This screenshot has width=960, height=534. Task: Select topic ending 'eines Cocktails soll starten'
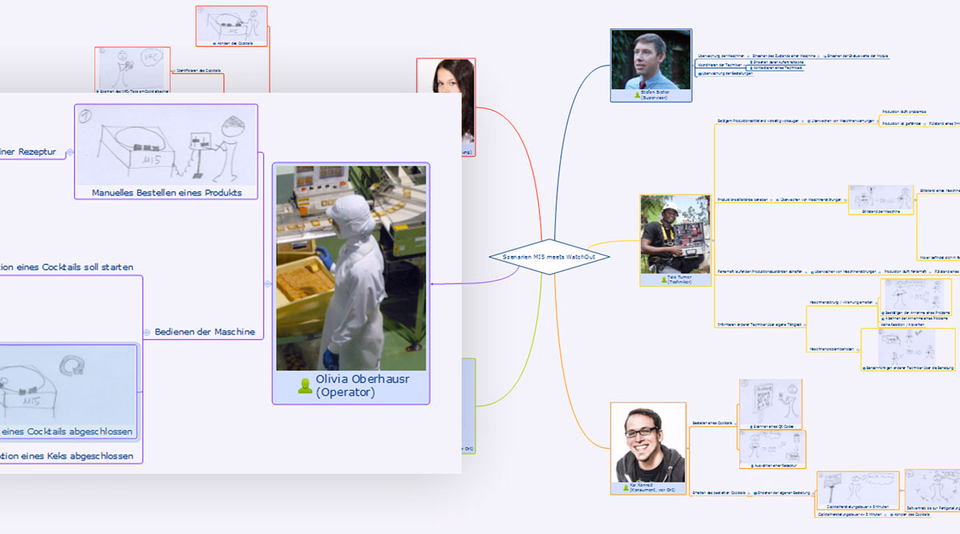[66, 267]
